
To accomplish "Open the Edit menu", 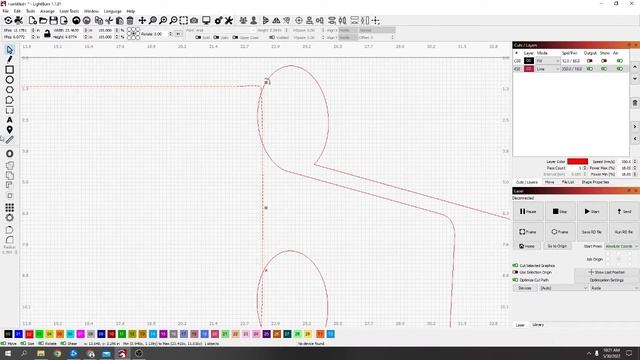I will pyautogui.click(x=17, y=11).
